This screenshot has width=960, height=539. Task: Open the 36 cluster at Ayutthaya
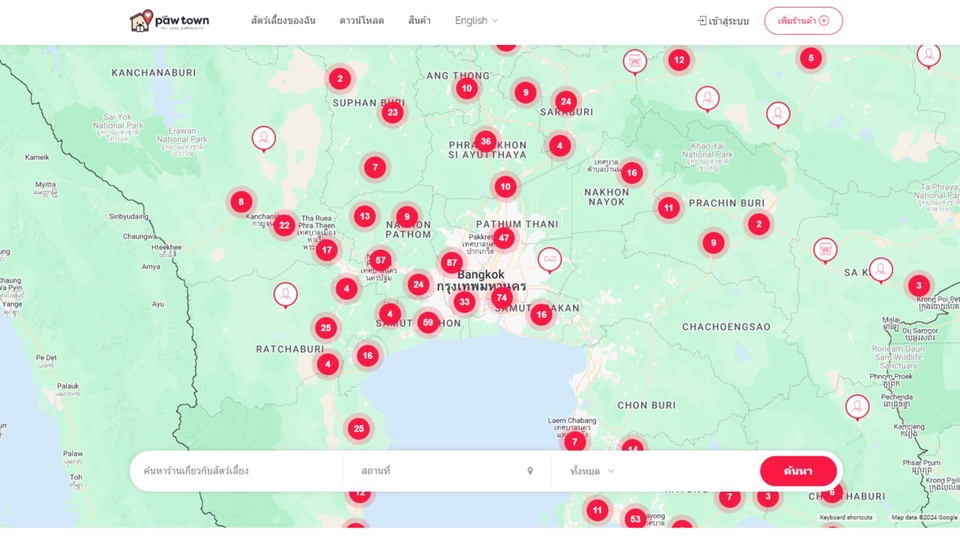(x=486, y=141)
